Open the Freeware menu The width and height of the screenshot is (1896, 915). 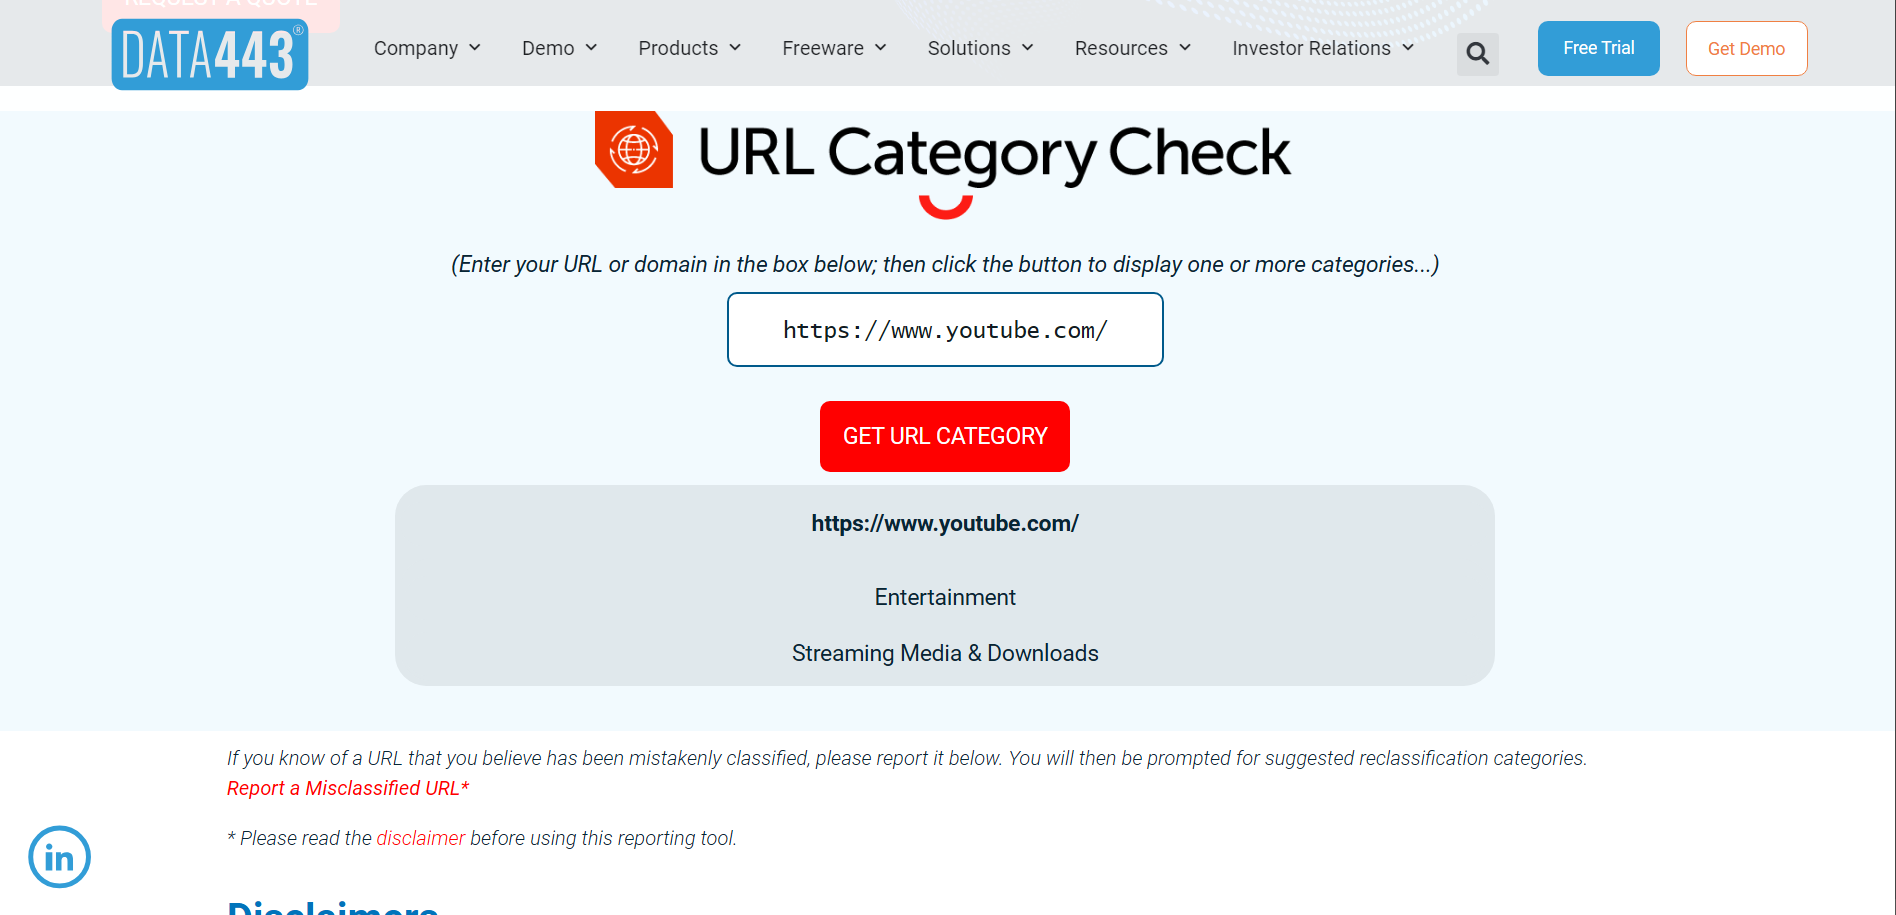click(x=835, y=48)
